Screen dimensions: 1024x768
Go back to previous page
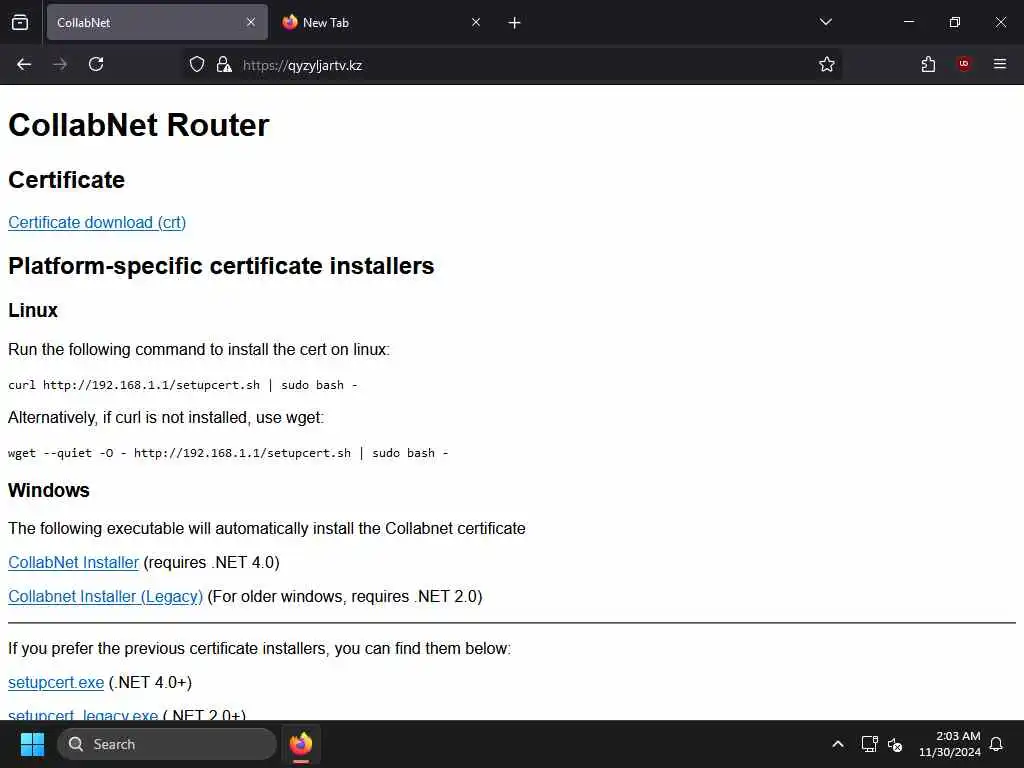[24, 64]
